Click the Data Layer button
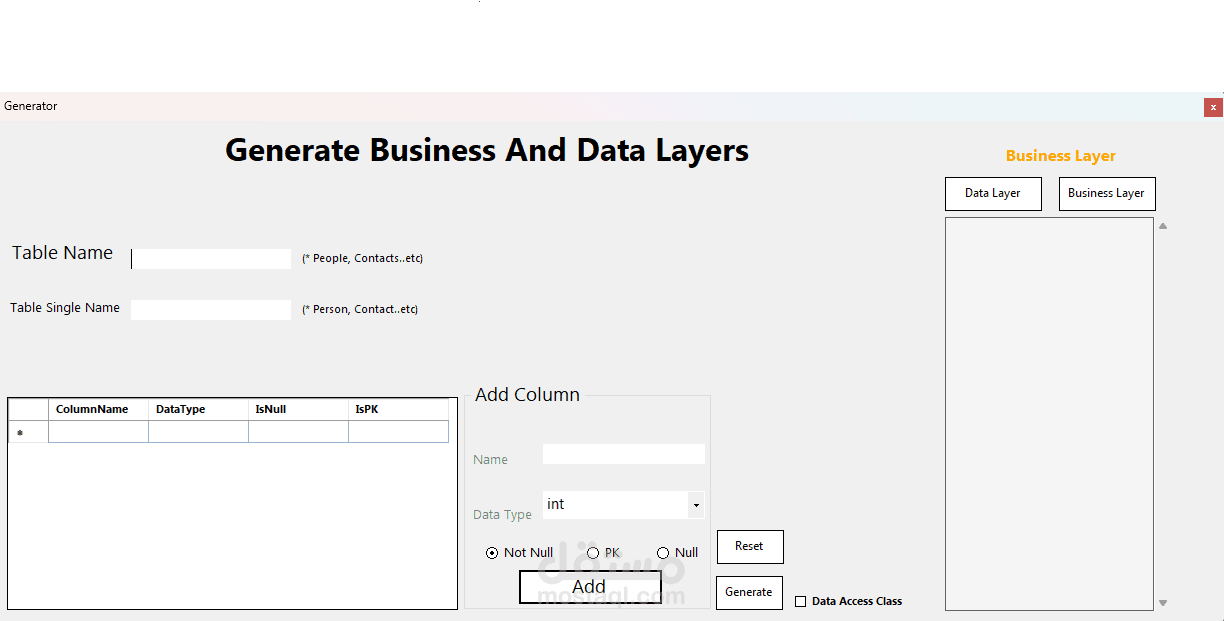Viewport: 1224px width, 621px height. click(x=993, y=194)
